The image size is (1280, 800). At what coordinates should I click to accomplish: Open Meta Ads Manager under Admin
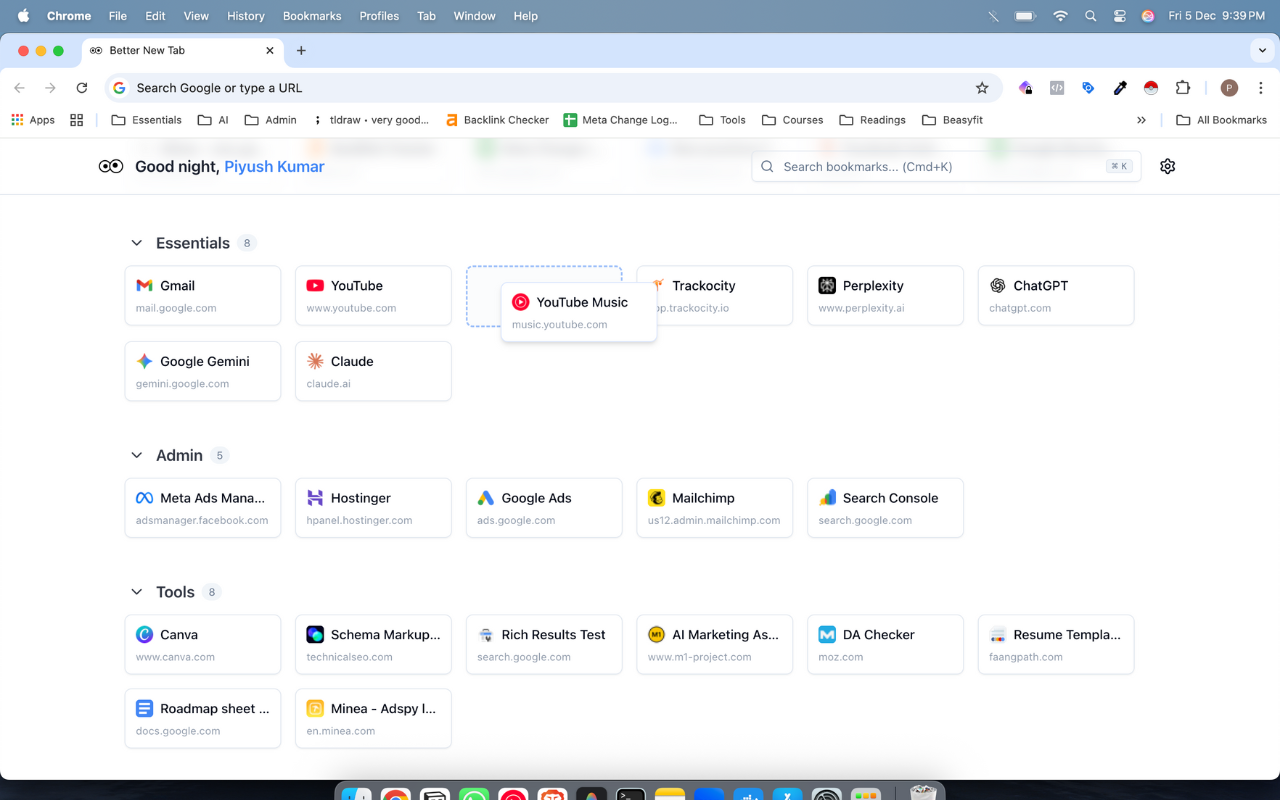click(x=202, y=507)
